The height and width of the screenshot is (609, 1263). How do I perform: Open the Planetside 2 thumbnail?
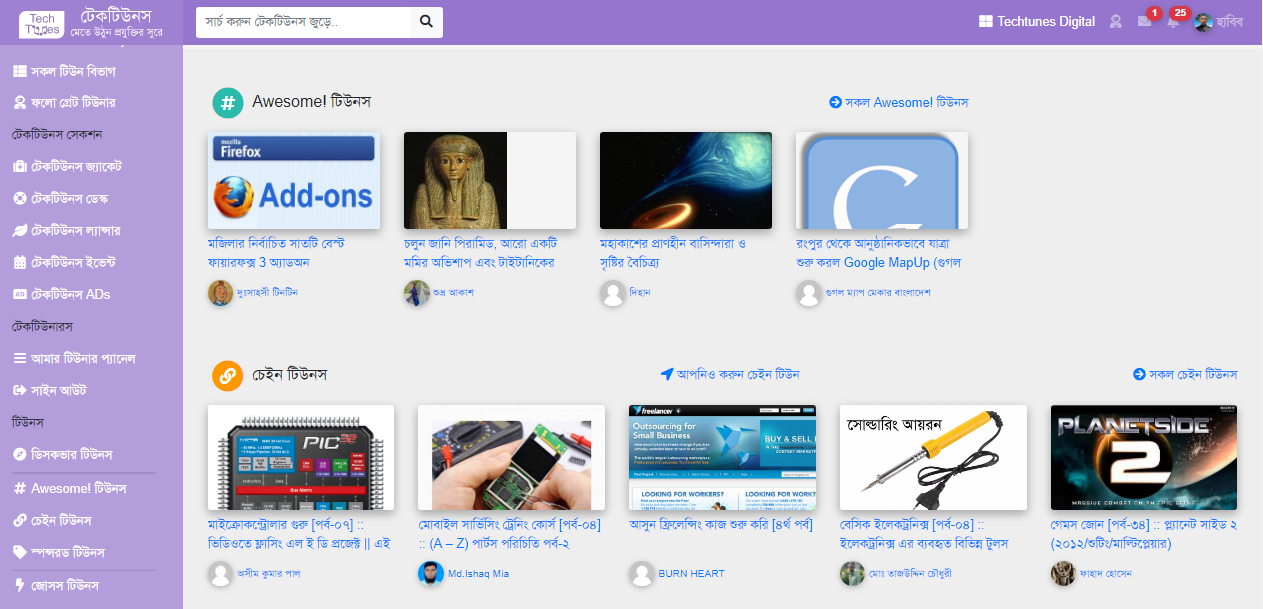(1144, 458)
